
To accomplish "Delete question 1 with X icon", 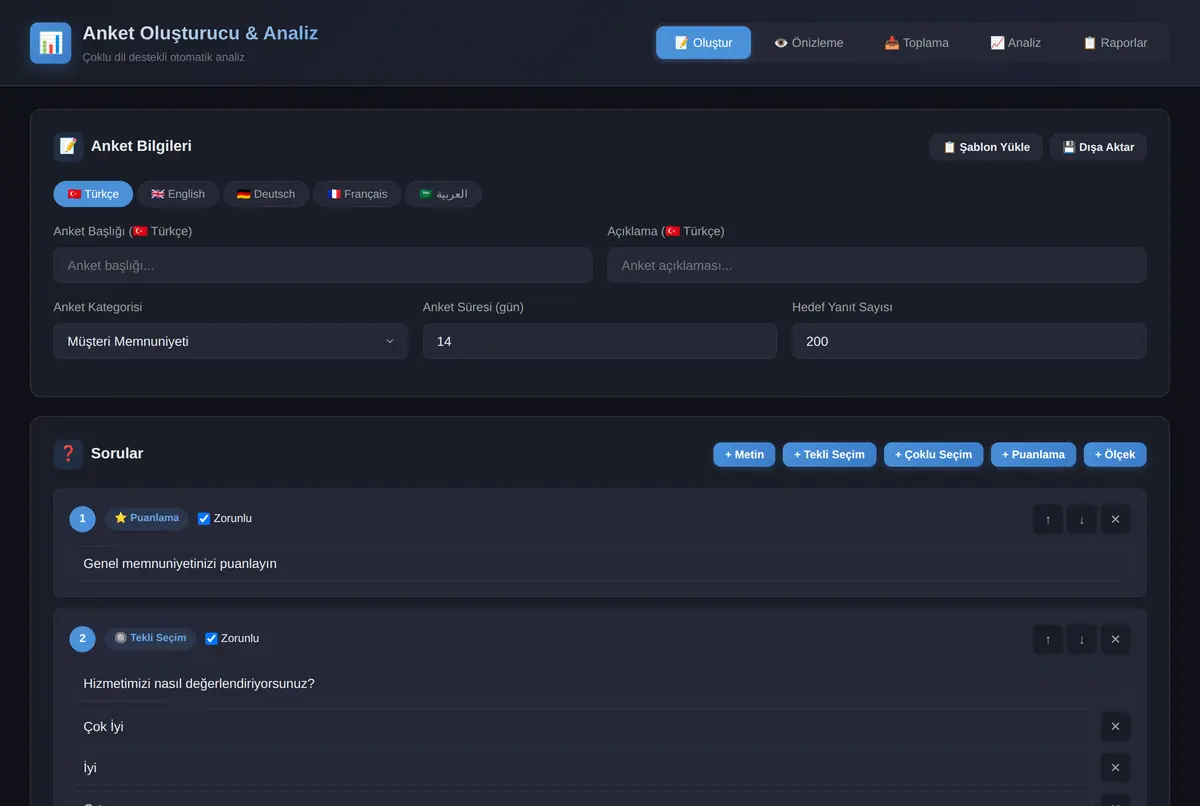I will point(1116,519).
